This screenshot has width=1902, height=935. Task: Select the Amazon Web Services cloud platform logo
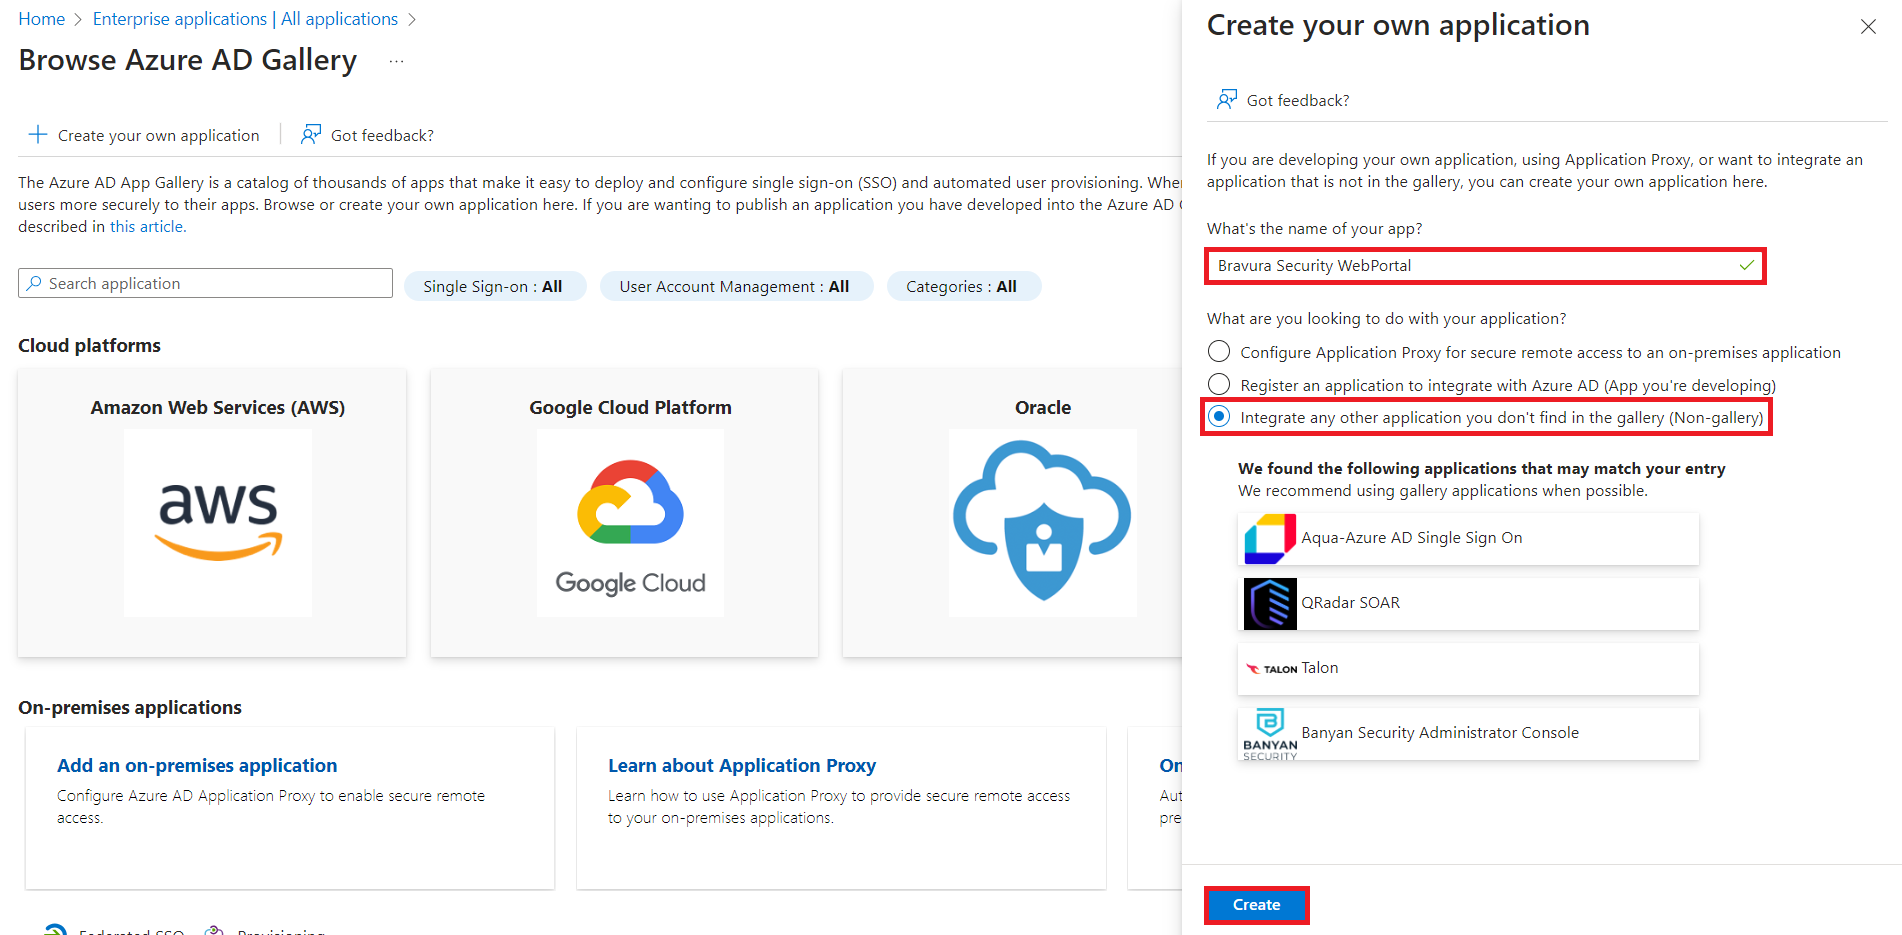pyautogui.click(x=217, y=522)
